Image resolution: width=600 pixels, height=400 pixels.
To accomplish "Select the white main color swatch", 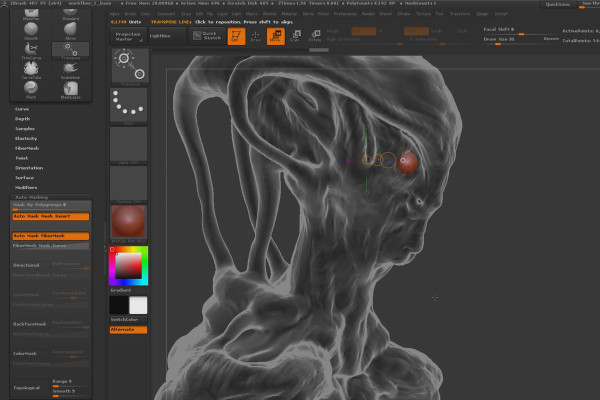I will tap(138, 305).
